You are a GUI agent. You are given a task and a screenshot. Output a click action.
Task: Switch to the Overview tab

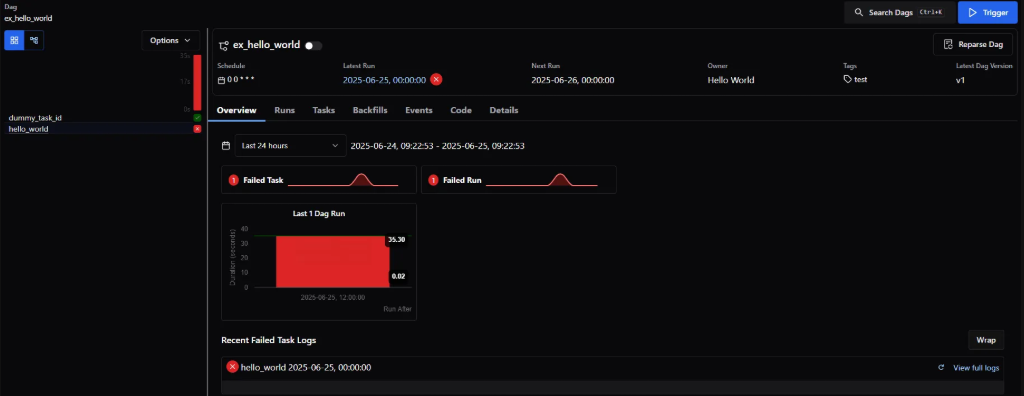236,110
